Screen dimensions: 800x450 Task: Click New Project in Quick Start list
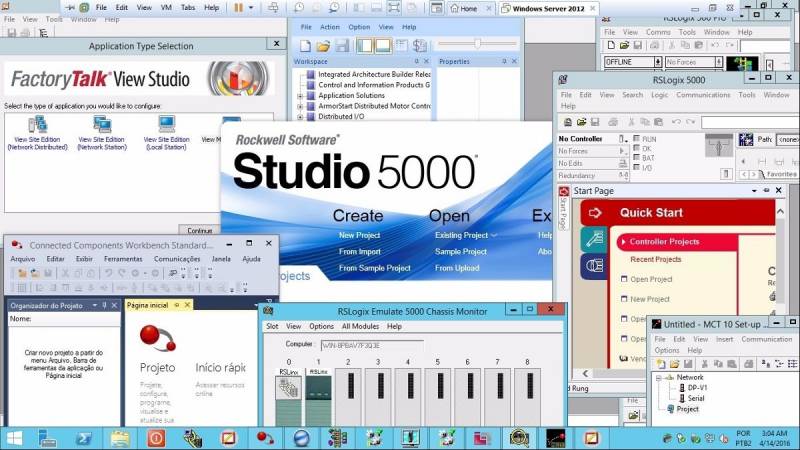pyautogui.click(x=649, y=299)
